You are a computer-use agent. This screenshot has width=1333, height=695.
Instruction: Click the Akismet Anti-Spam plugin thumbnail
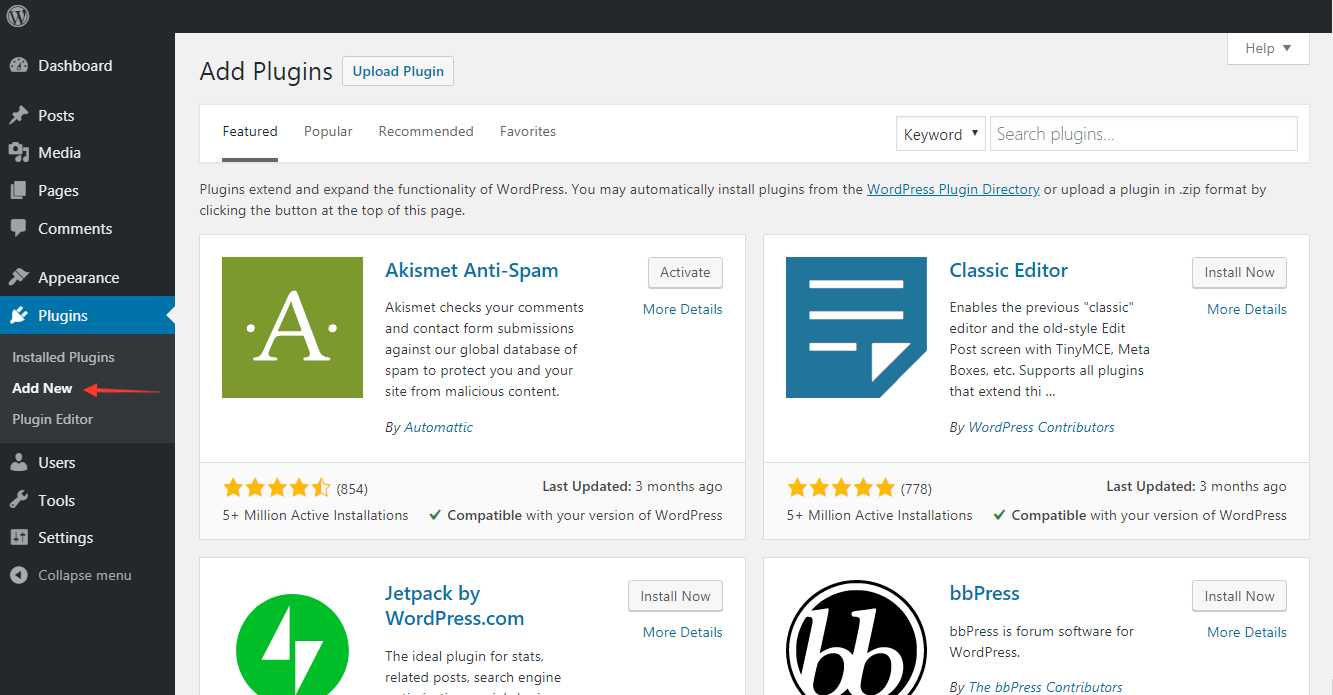292,327
